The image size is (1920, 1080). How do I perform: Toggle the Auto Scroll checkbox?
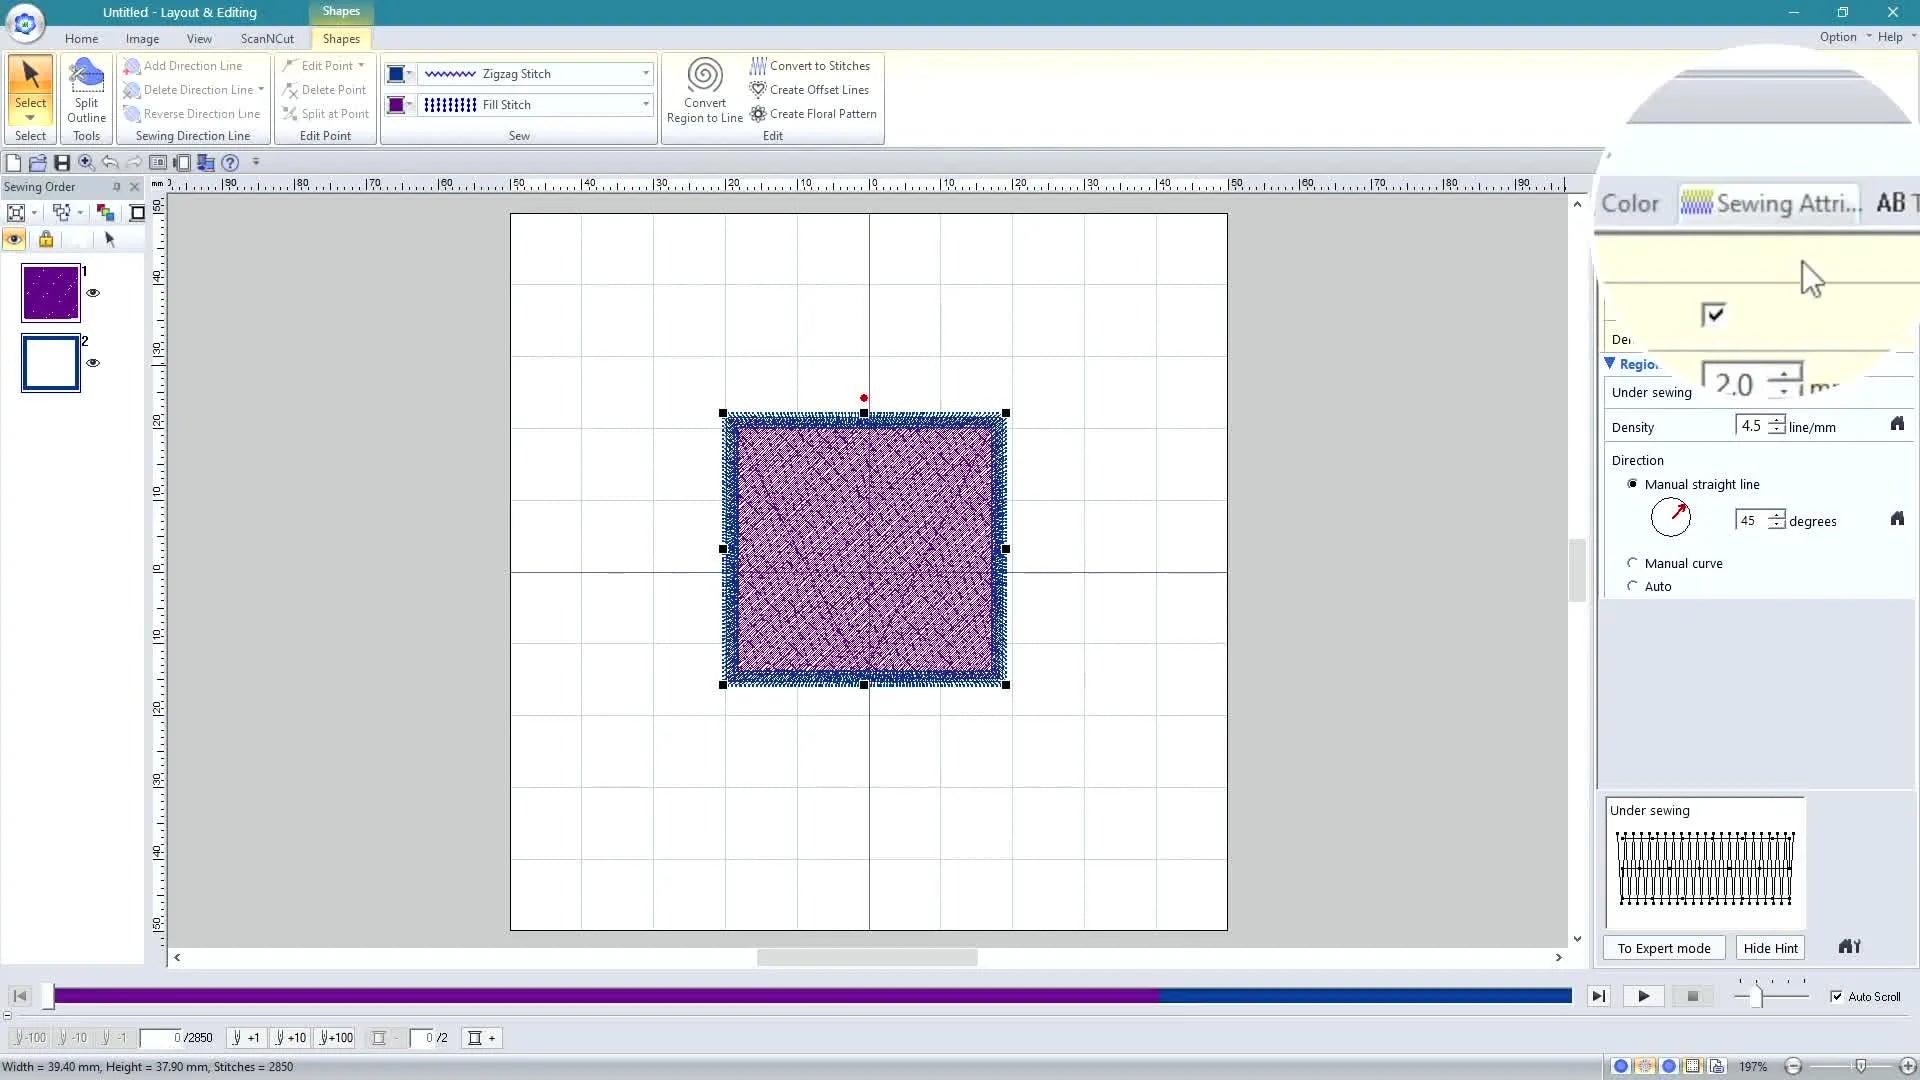[1836, 996]
